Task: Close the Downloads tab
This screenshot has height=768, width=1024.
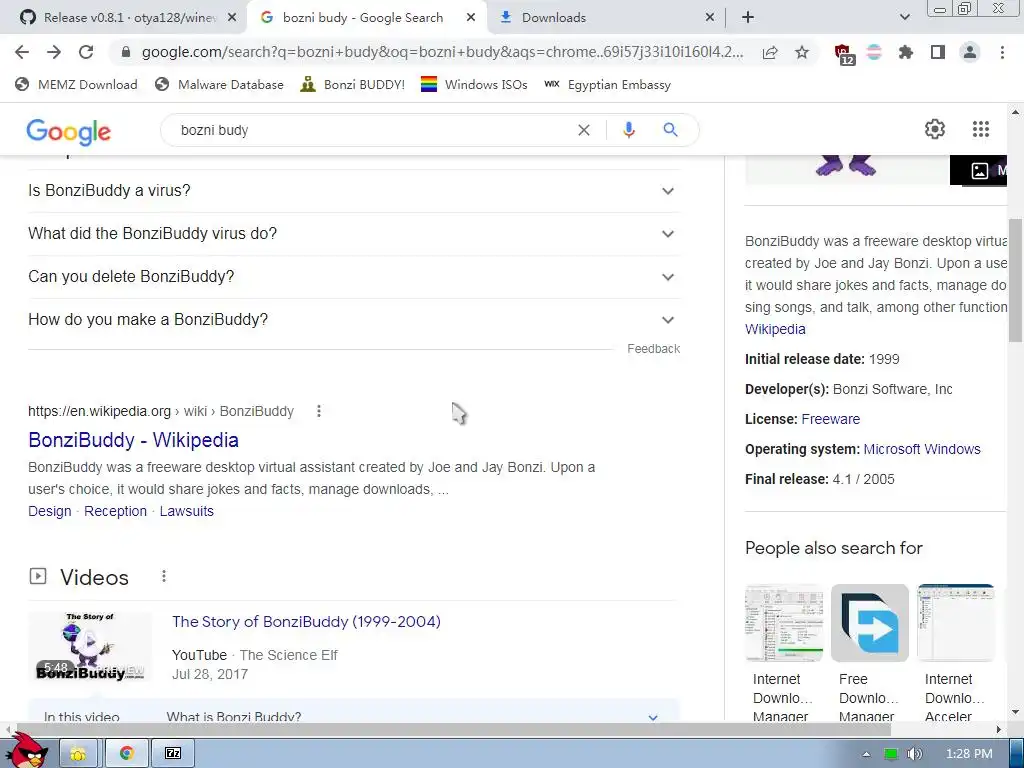Action: coord(710,18)
